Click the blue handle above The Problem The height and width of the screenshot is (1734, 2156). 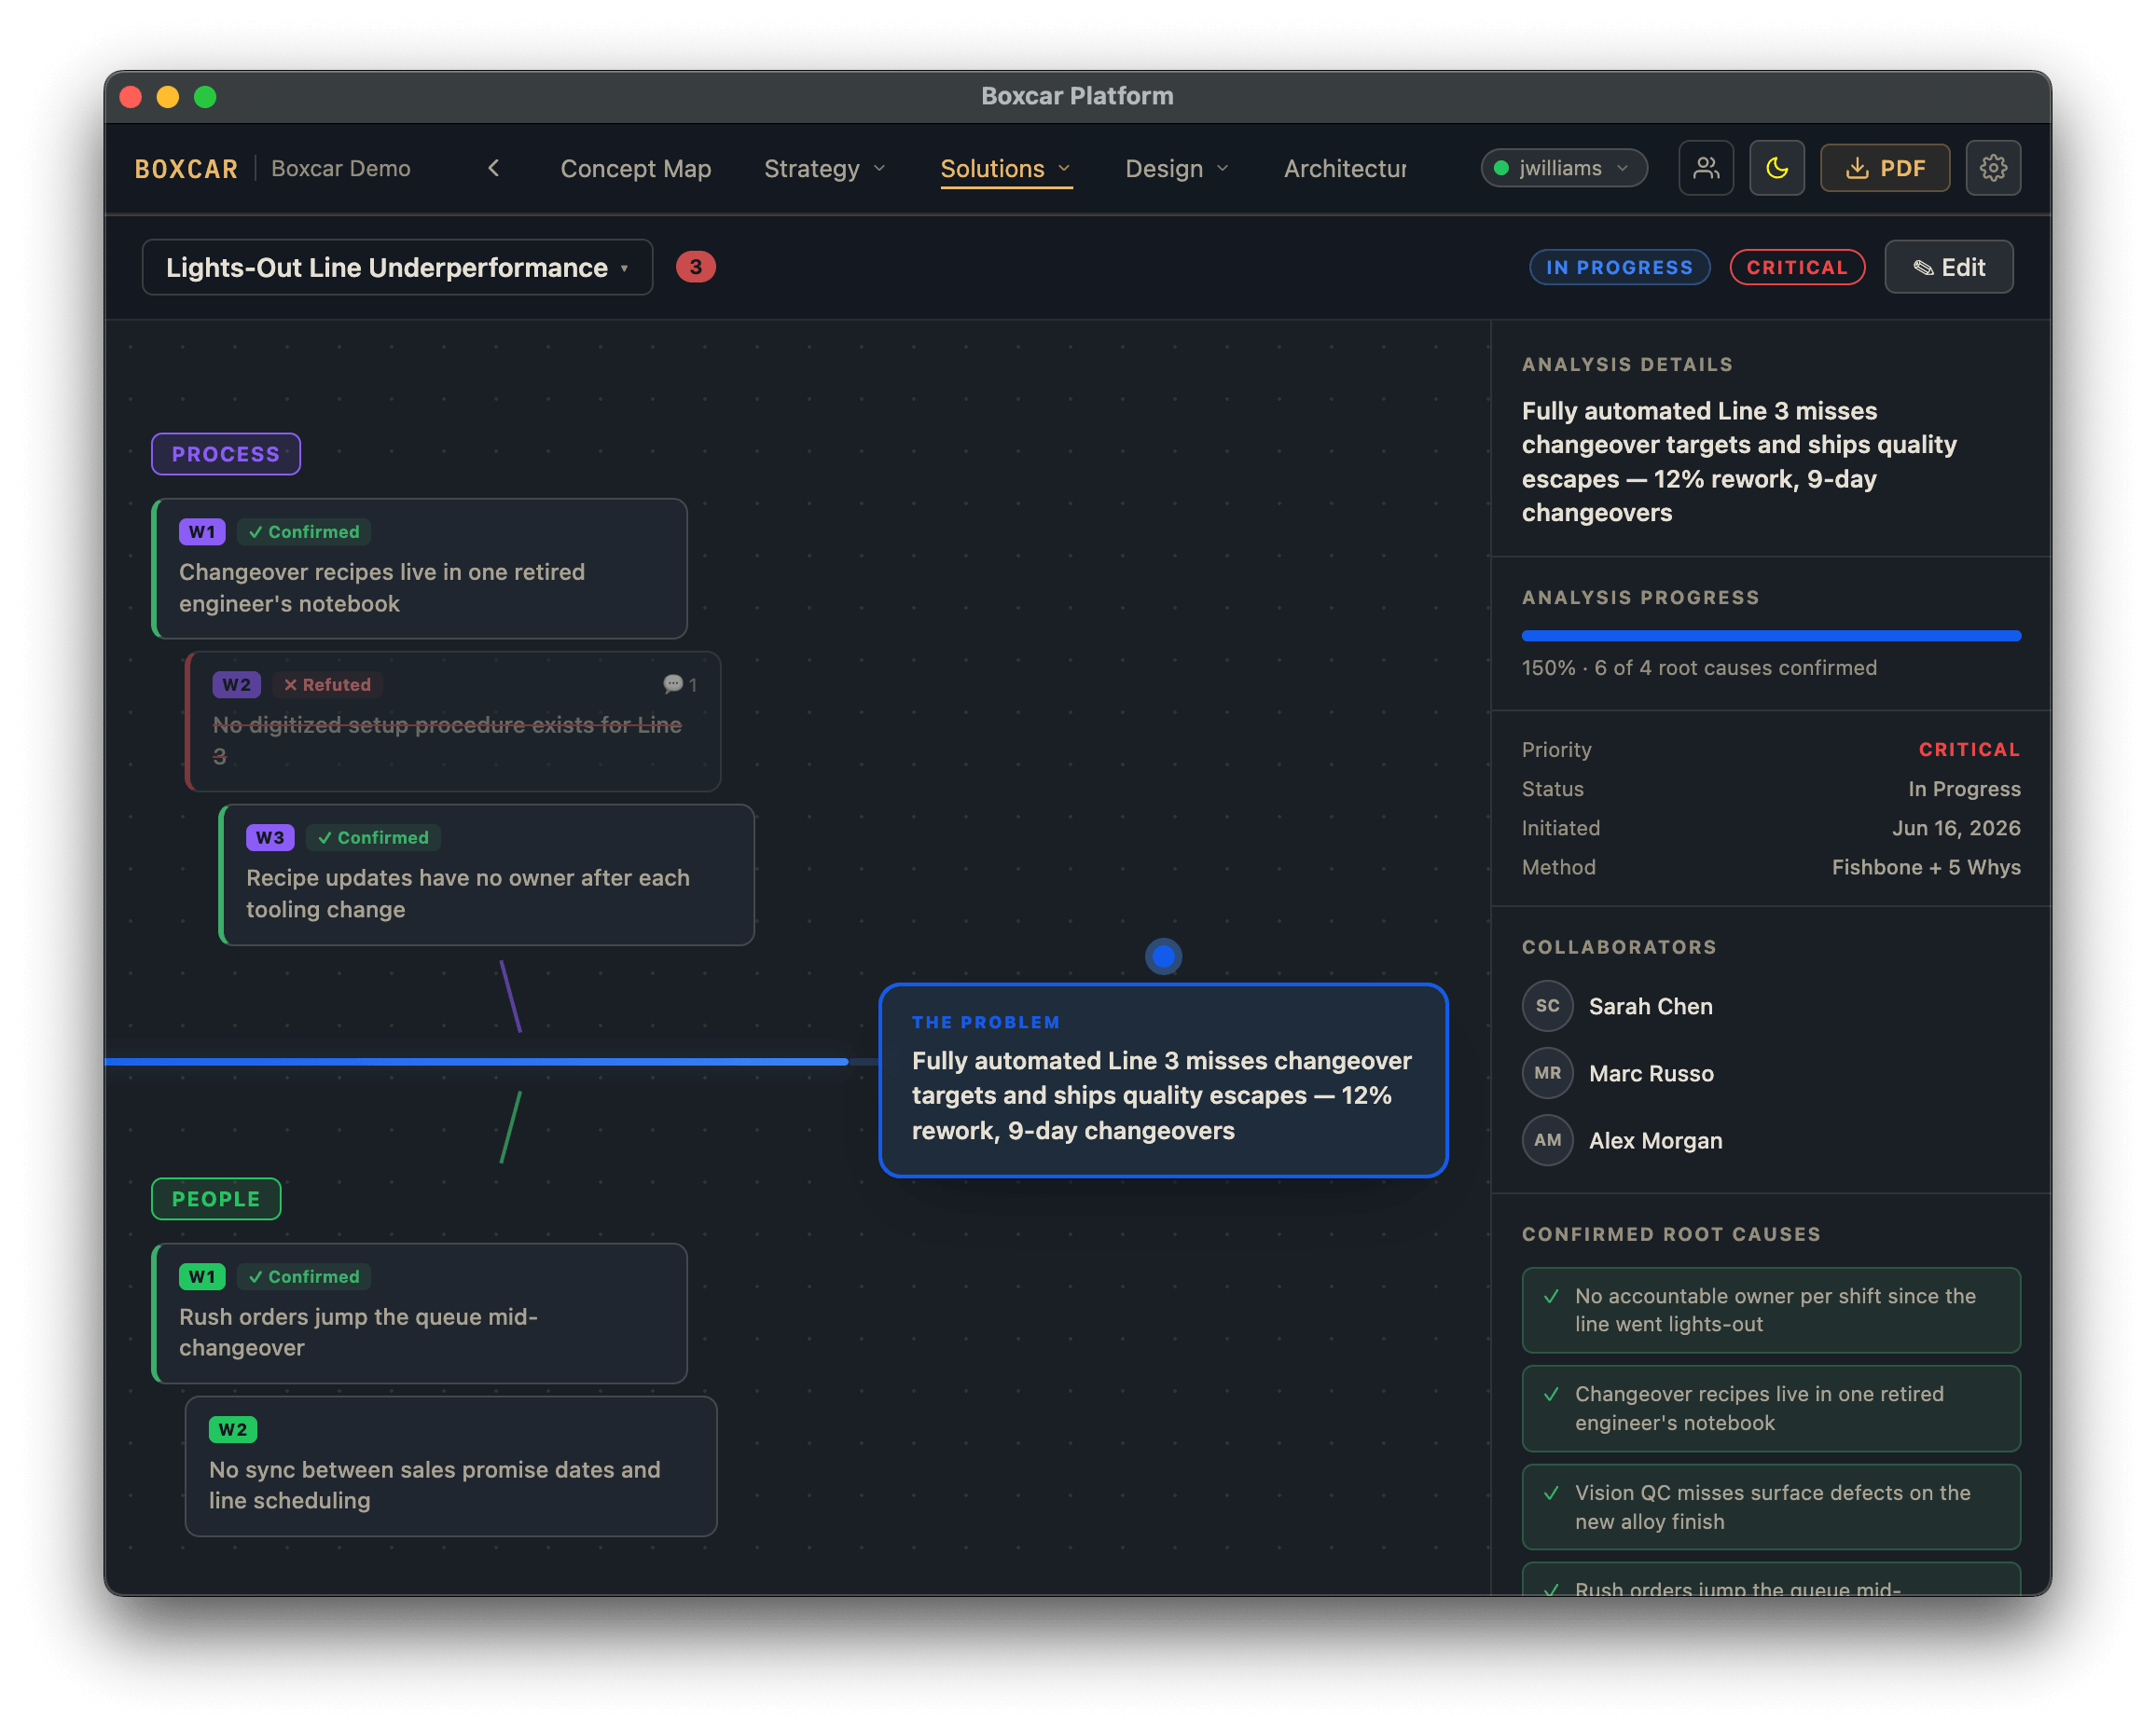click(x=1163, y=957)
